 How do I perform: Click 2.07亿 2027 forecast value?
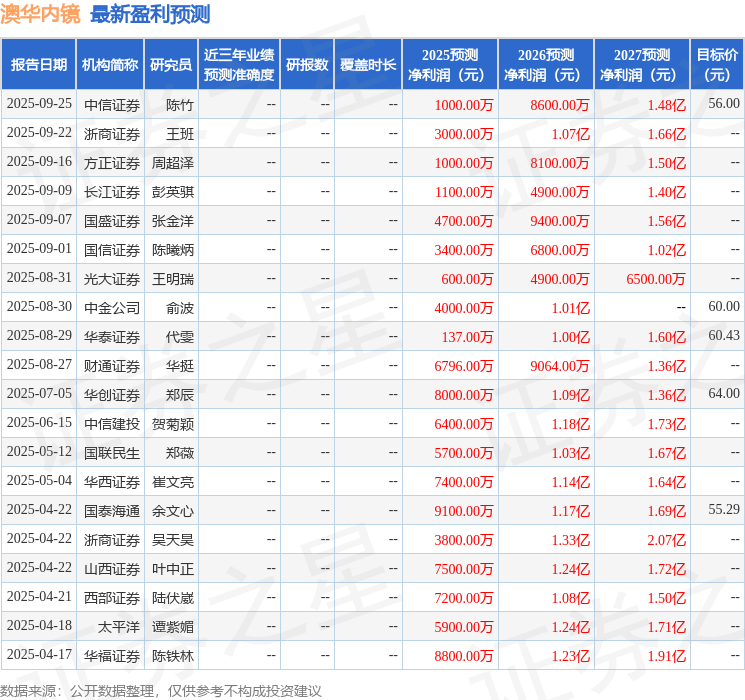[666, 540]
